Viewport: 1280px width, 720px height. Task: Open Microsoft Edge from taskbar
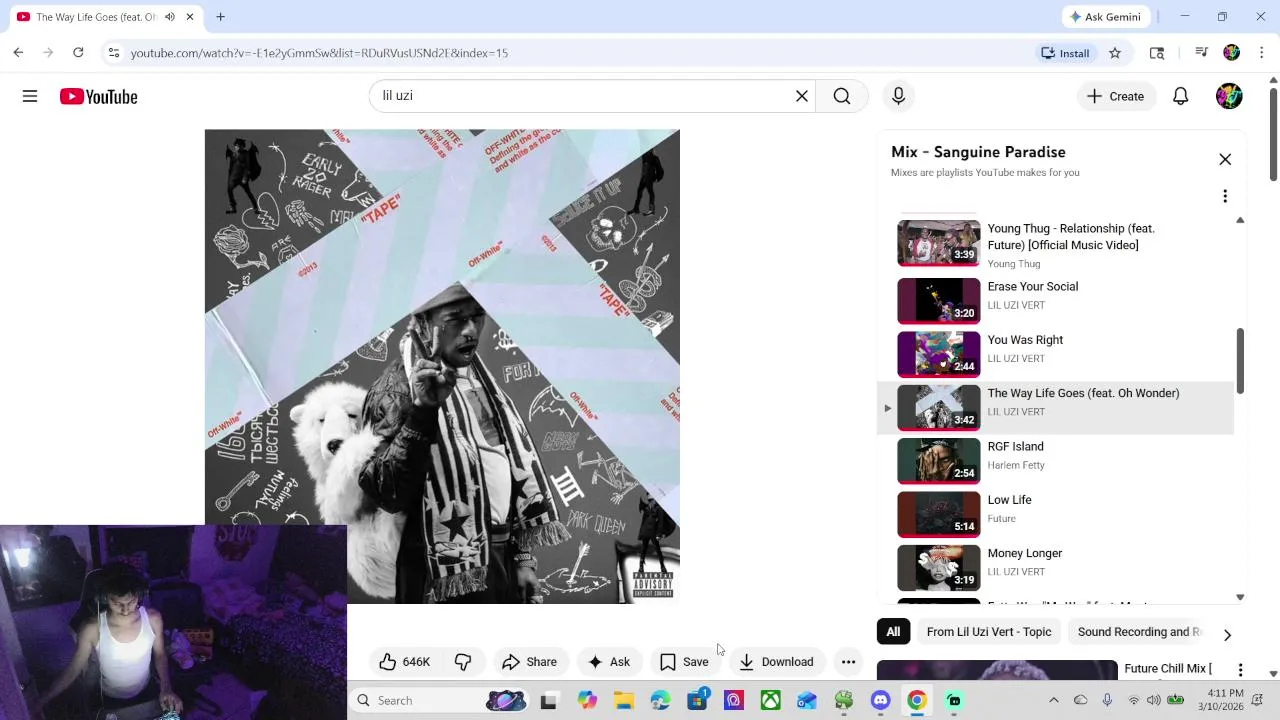(660, 701)
